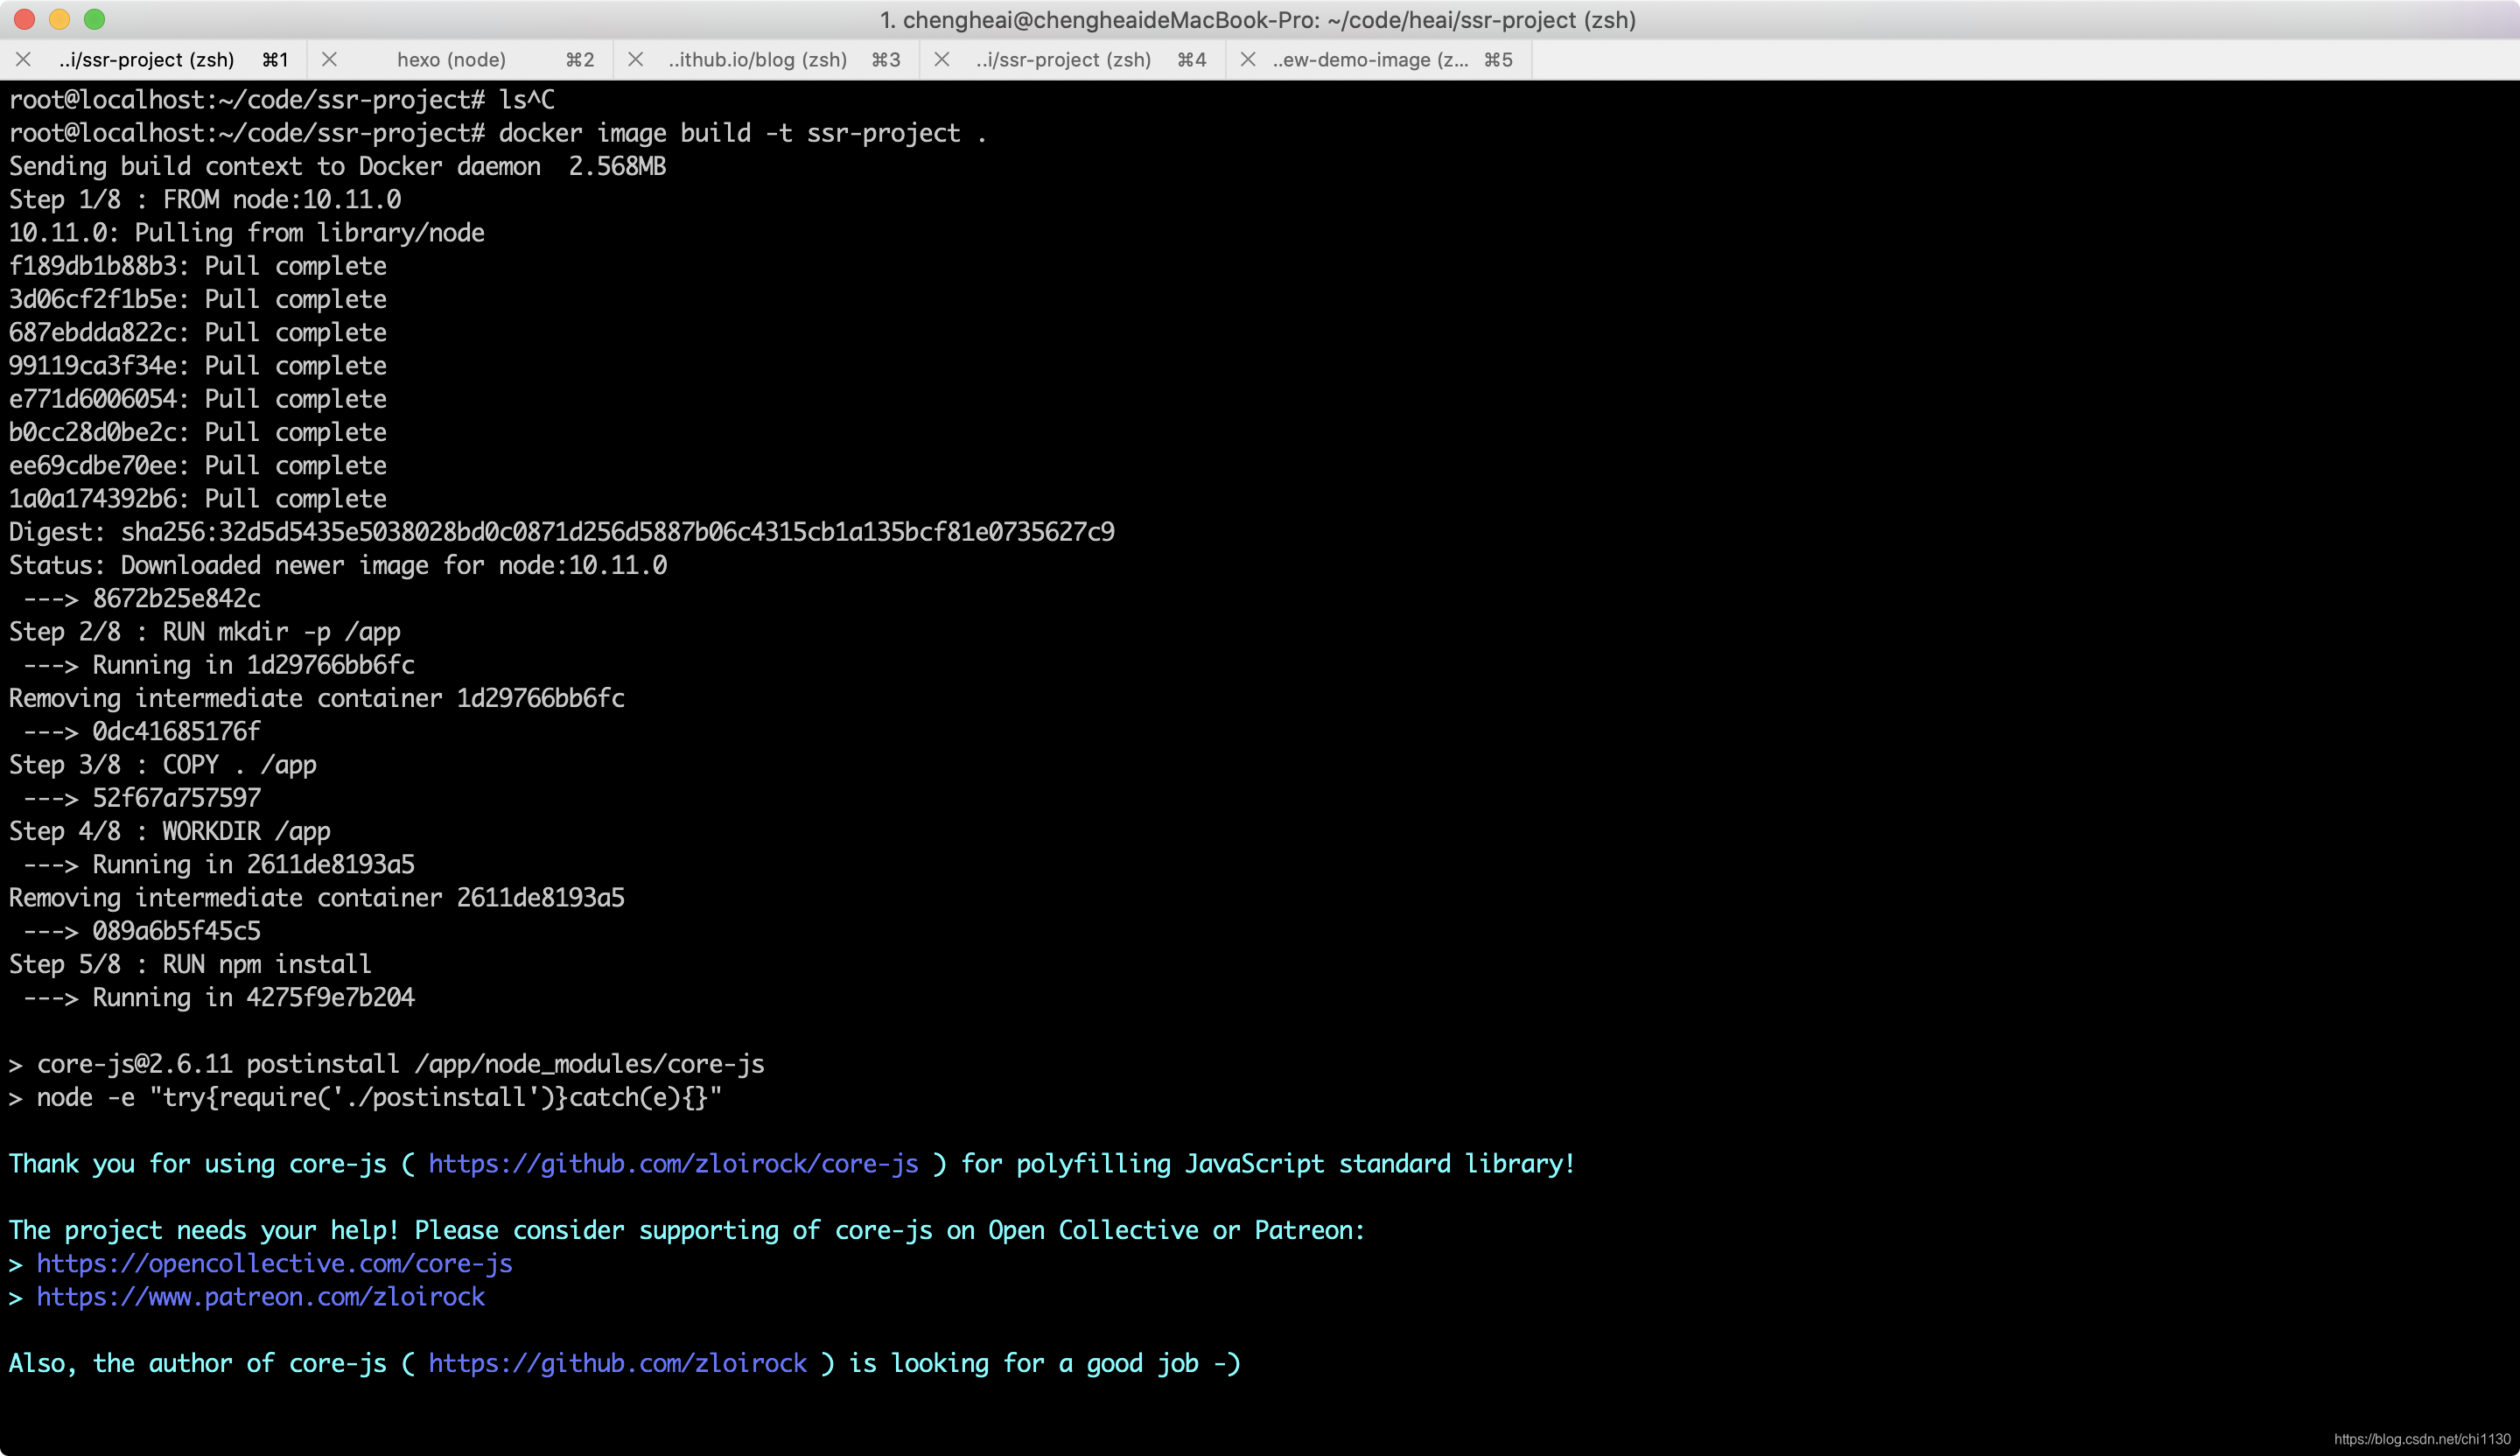2520x1456 pixels.
Task: Open the github.com/zloirock author link
Action: click(x=617, y=1364)
